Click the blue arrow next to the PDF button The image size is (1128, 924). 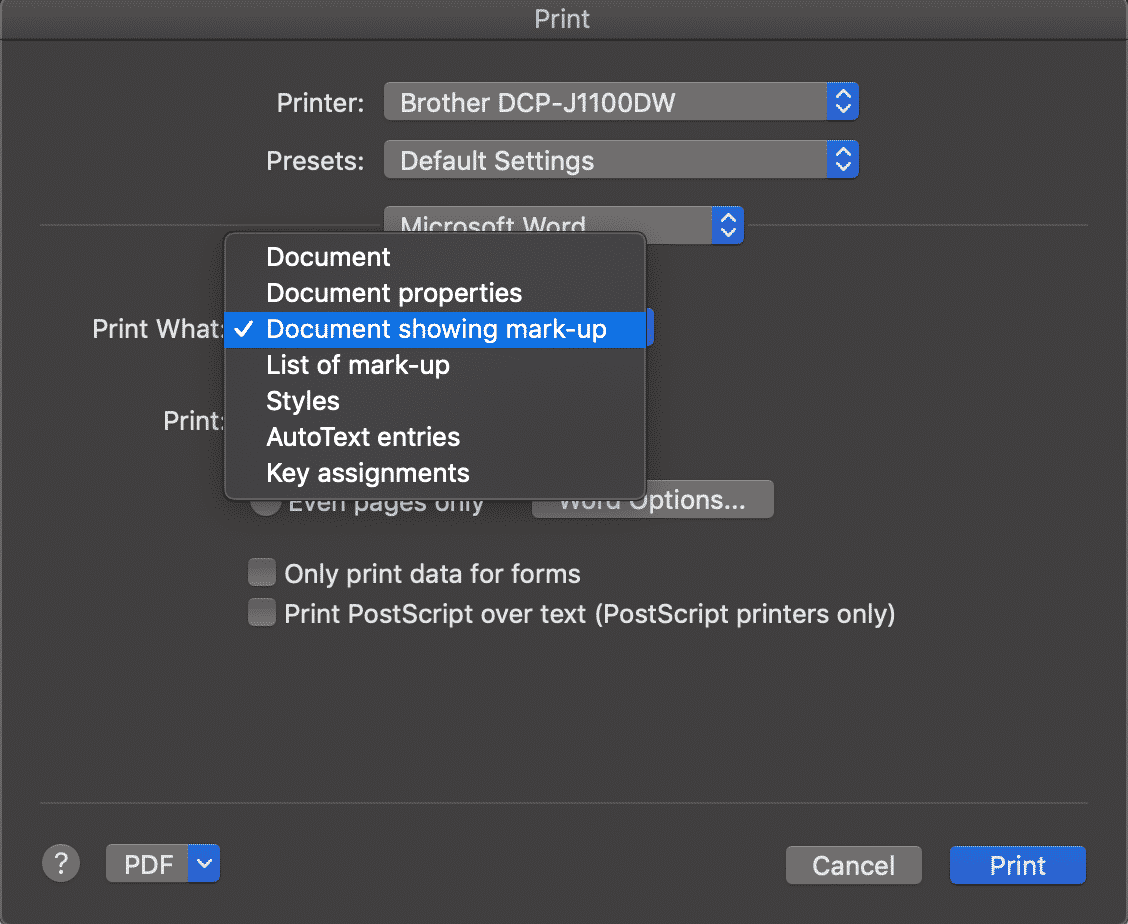(x=205, y=862)
